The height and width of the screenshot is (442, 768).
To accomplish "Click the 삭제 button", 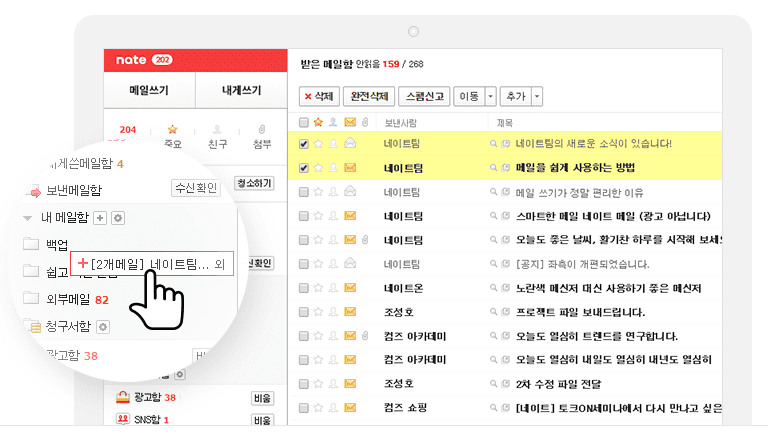I will [319, 97].
